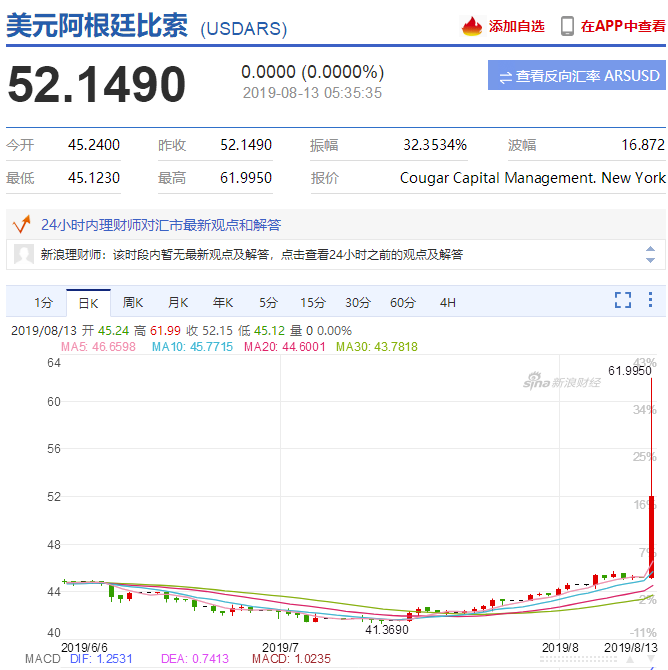668x670 pixels.
Task: Choose the 4H chart interval
Action: point(447,302)
